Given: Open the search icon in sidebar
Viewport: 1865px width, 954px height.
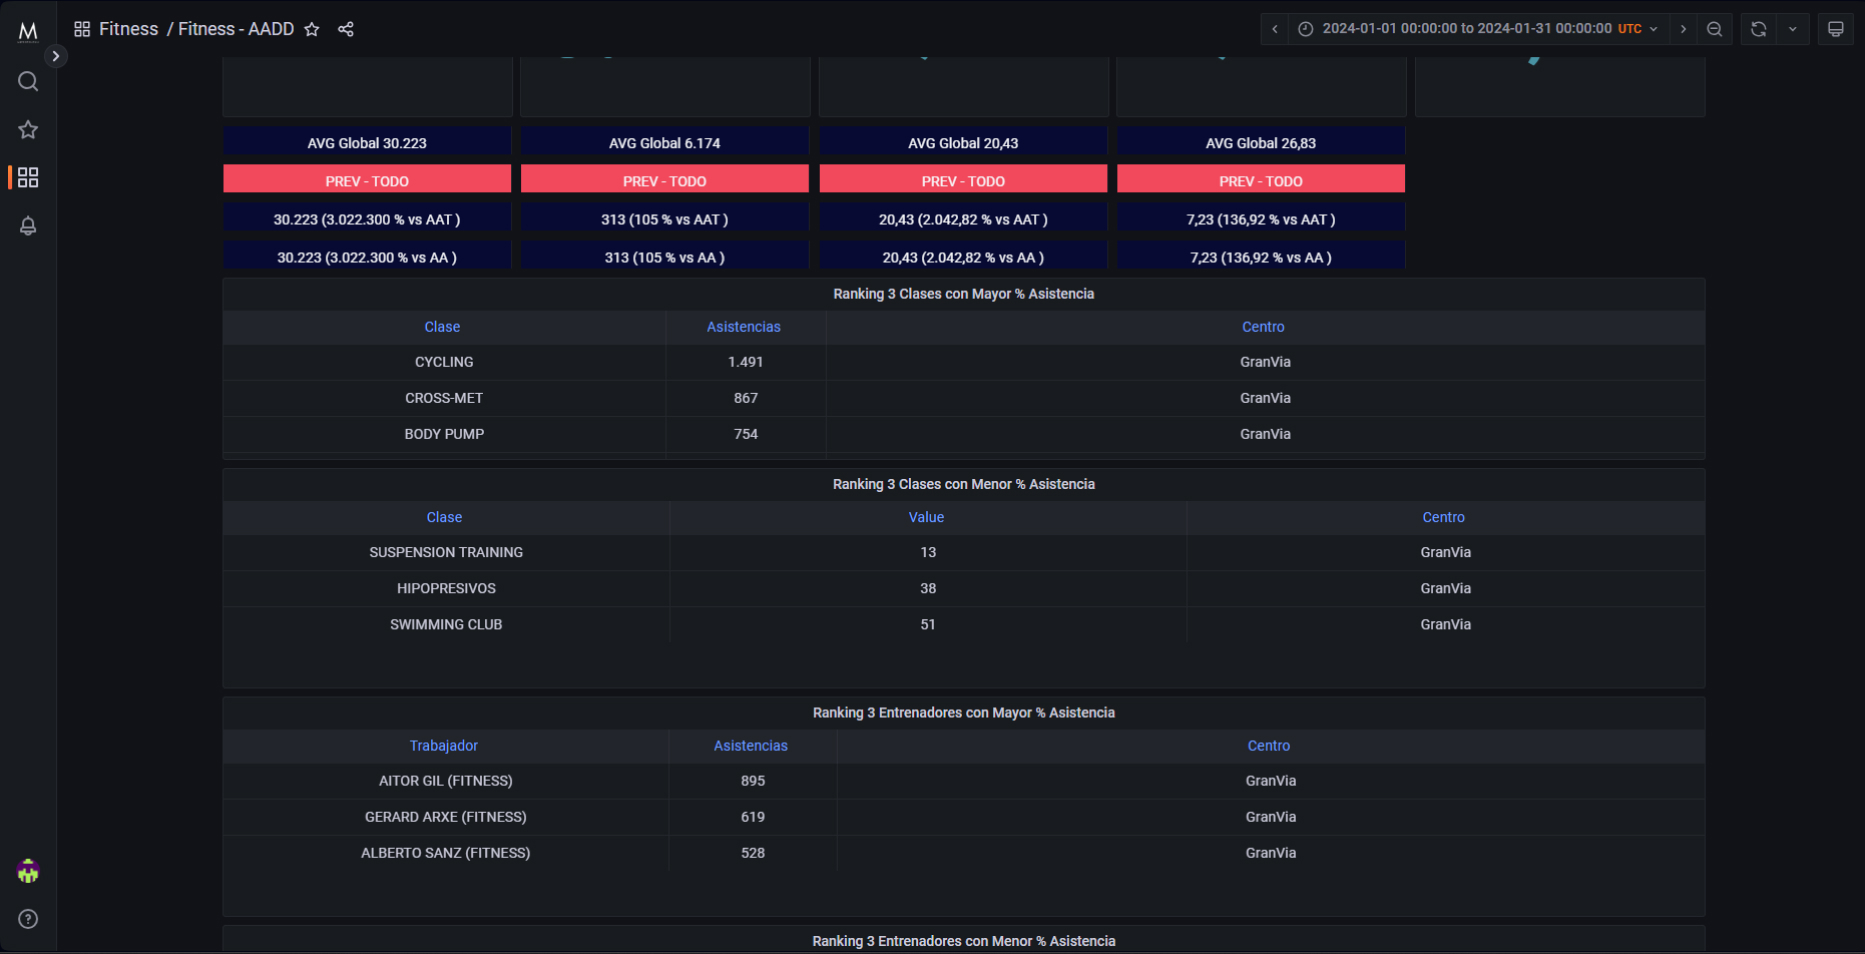Looking at the screenshot, I should (x=28, y=81).
